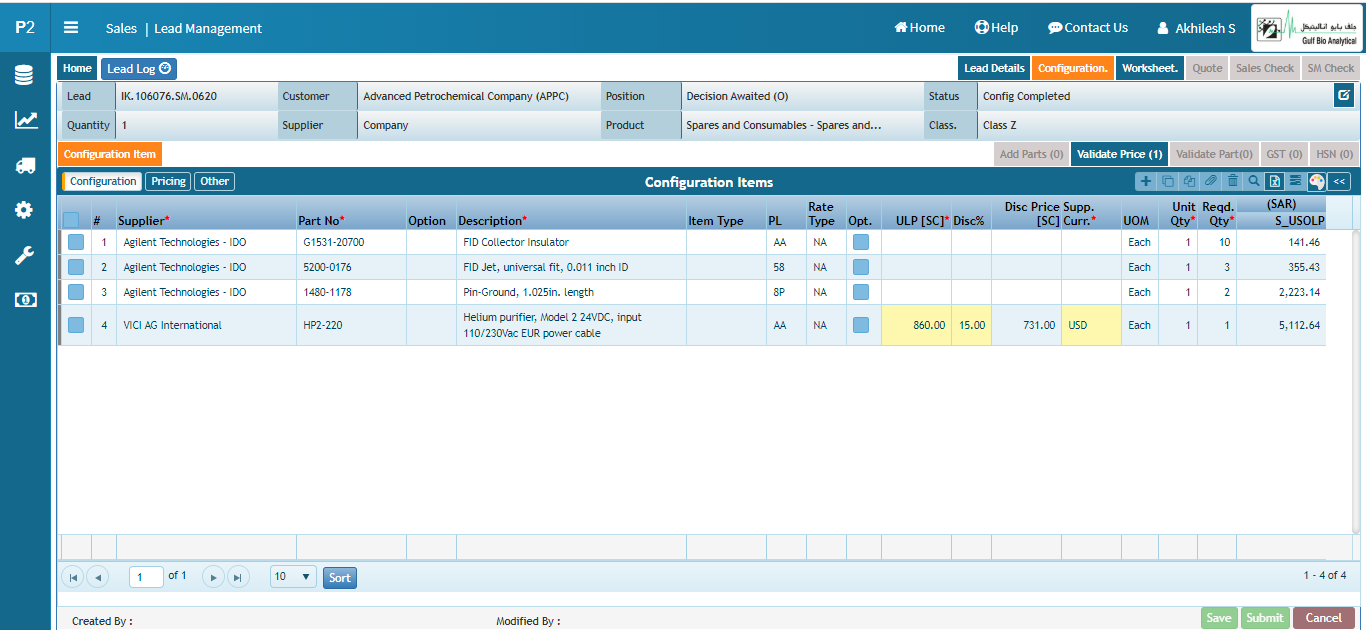
Task: Open the Lead Log tab
Action: pos(139,68)
